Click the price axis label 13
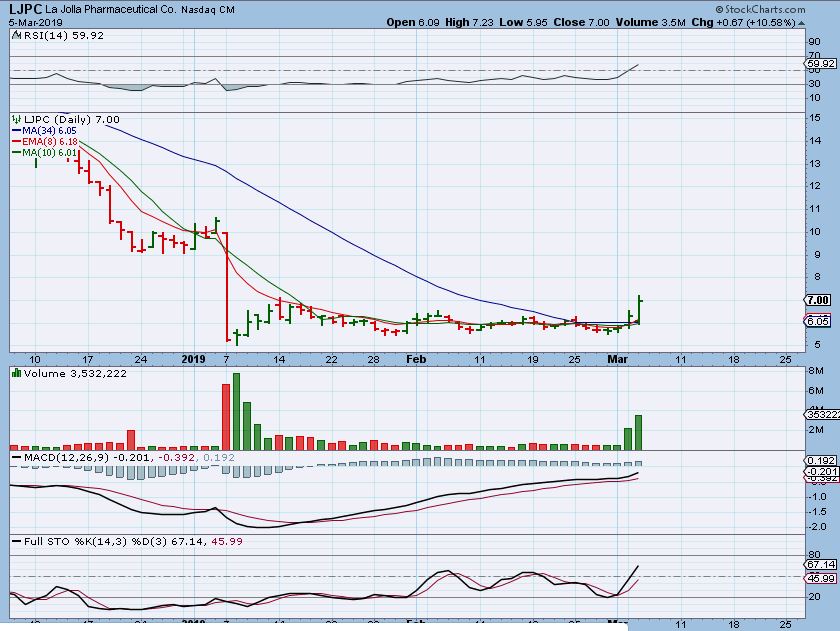The width and height of the screenshot is (840, 631). pyautogui.click(x=814, y=163)
